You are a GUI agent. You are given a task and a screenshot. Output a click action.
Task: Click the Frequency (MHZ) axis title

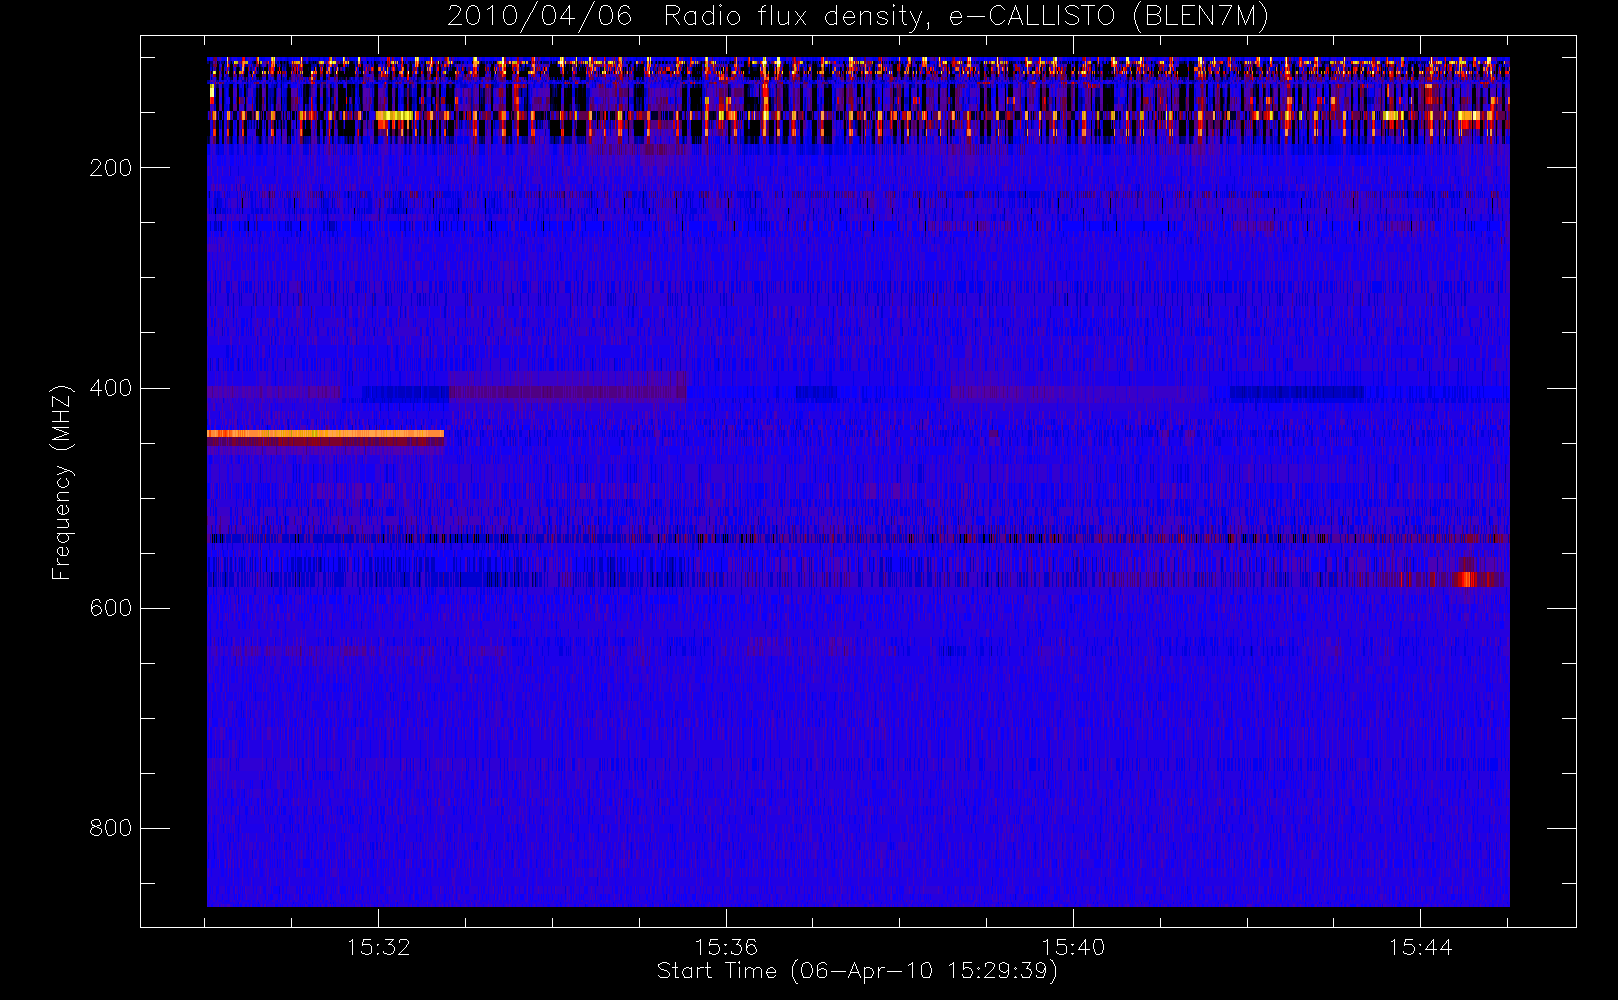[62, 482]
